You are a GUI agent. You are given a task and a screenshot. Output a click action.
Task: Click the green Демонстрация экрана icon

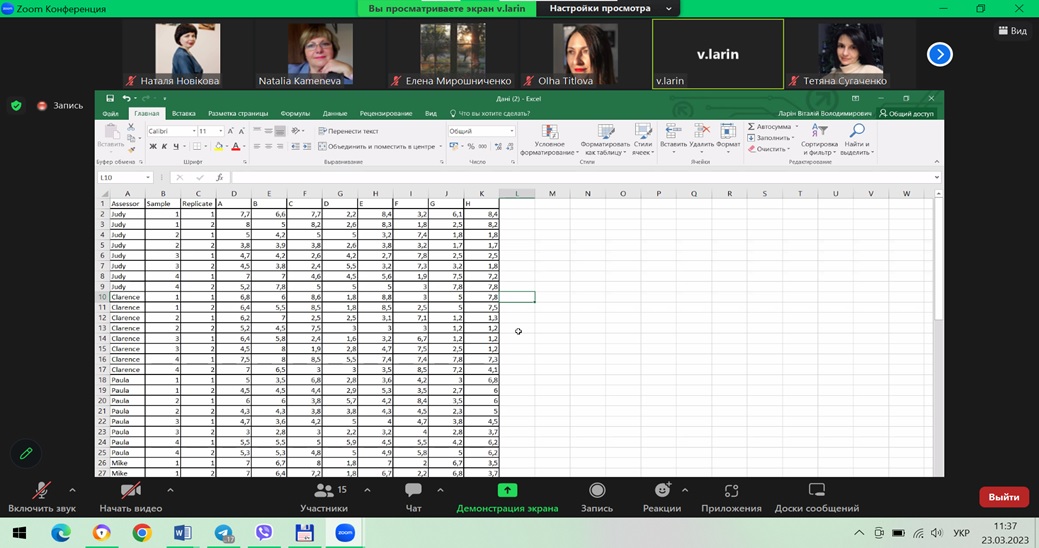tap(507, 491)
